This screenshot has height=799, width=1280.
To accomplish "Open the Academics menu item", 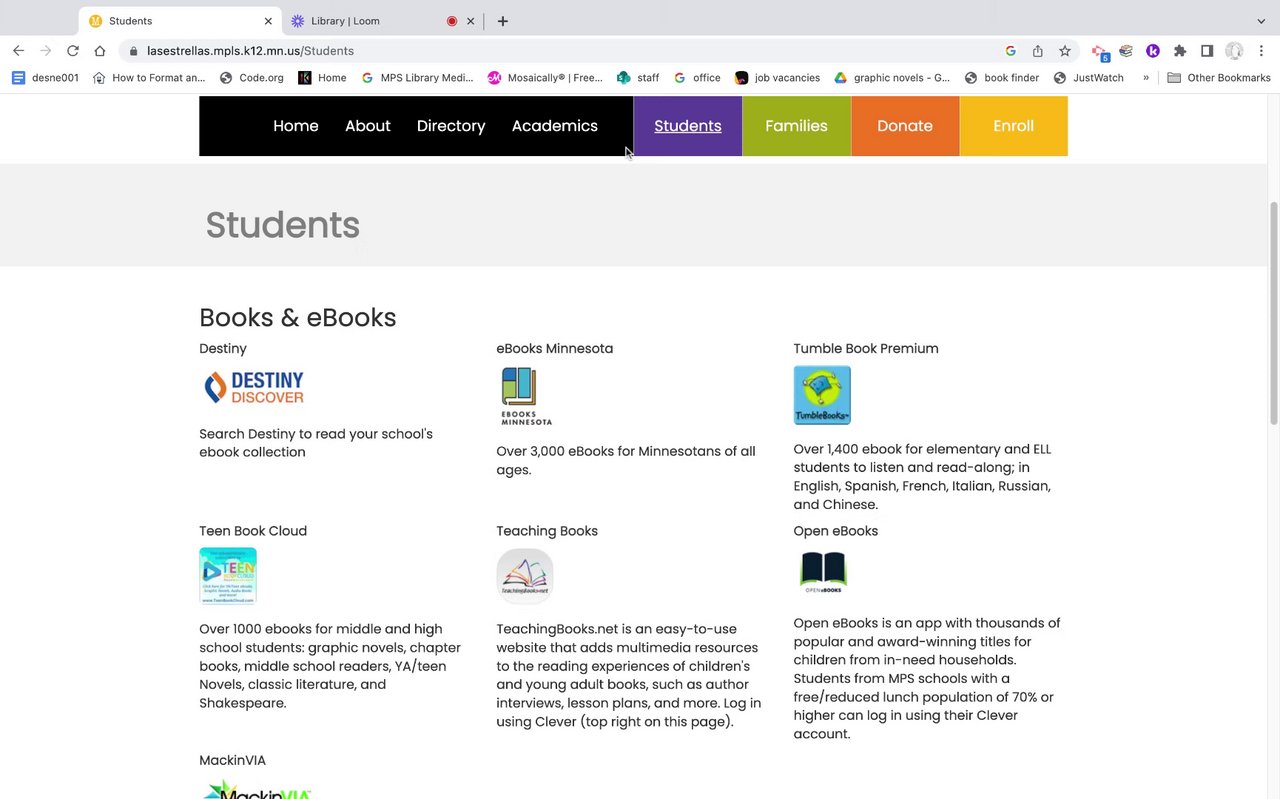I will click(x=555, y=126).
